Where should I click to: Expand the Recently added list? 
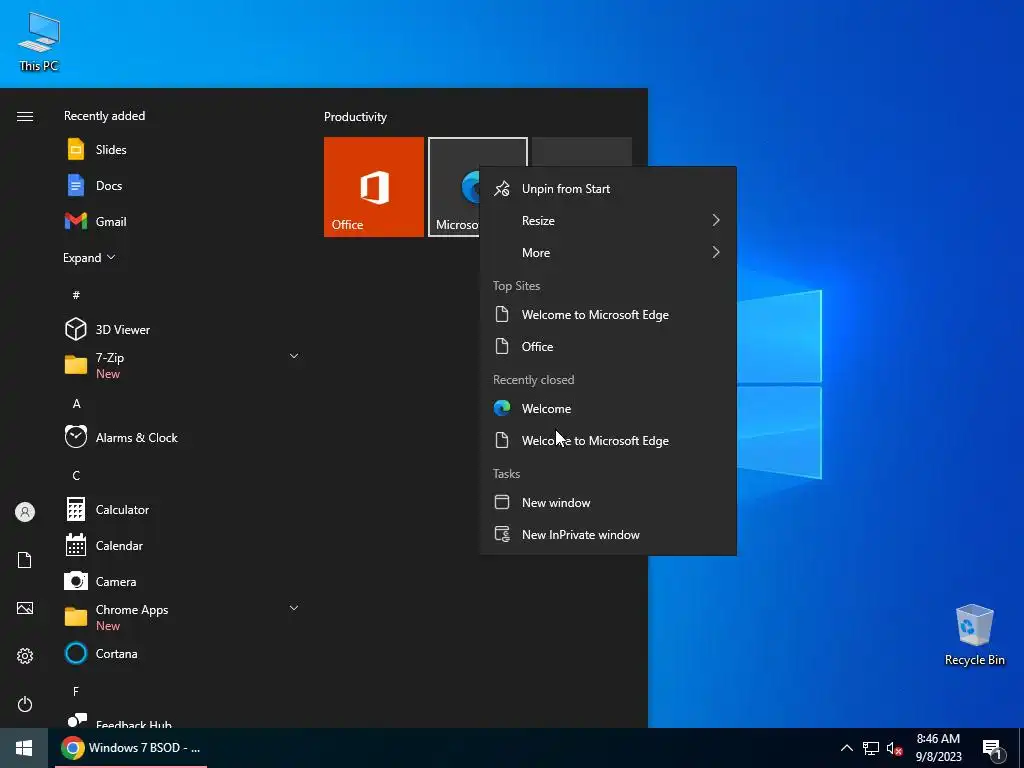(x=89, y=257)
